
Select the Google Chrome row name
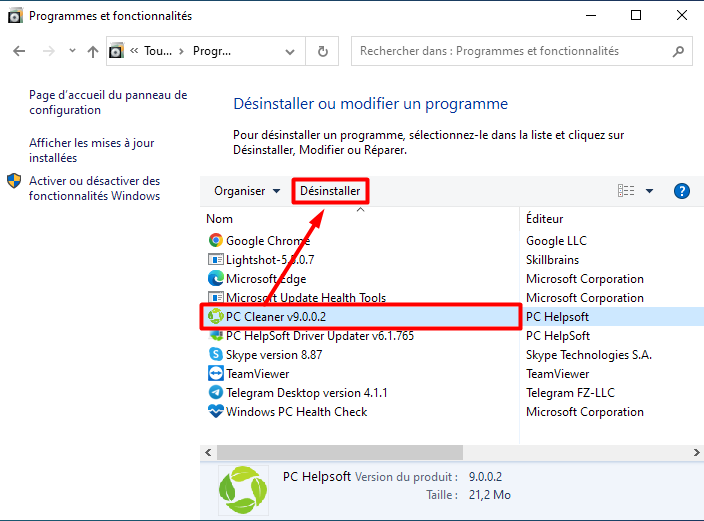(x=268, y=241)
